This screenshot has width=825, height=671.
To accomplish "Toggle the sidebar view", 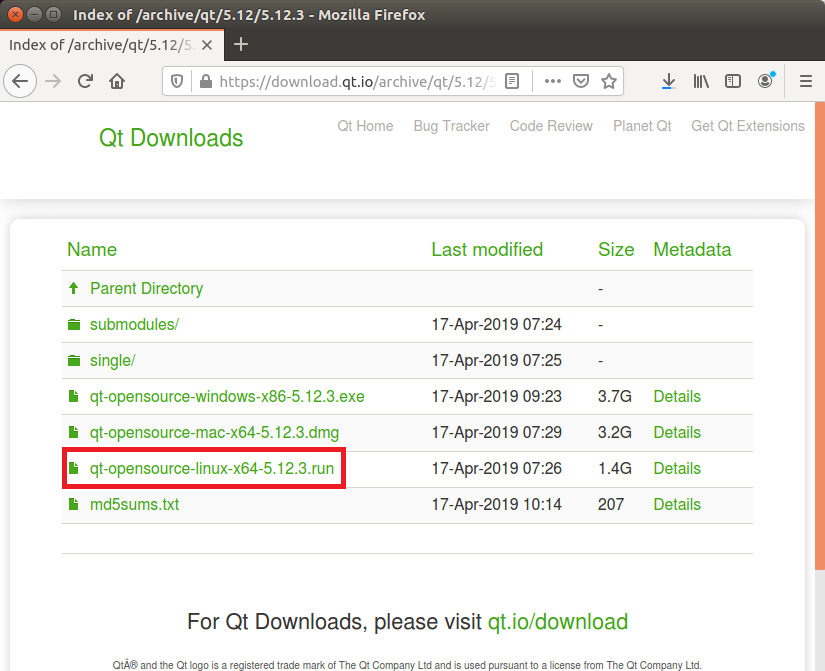I will pyautogui.click(x=732, y=81).
